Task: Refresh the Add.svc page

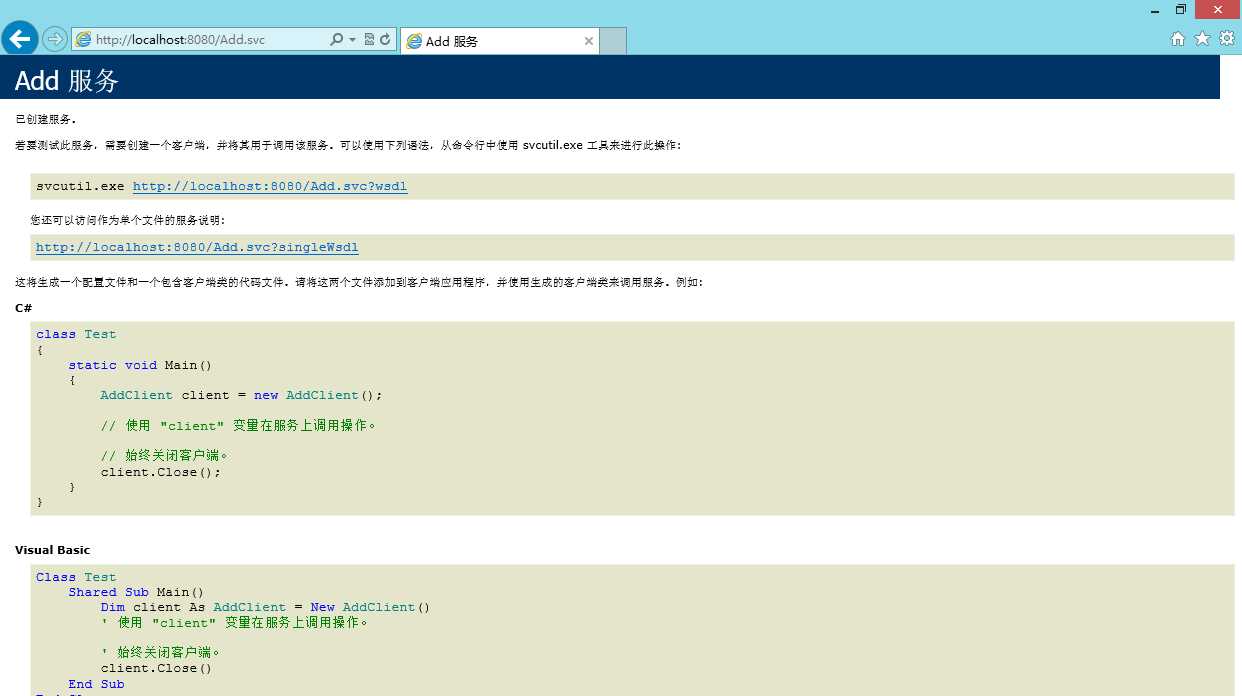Action: 385,39
